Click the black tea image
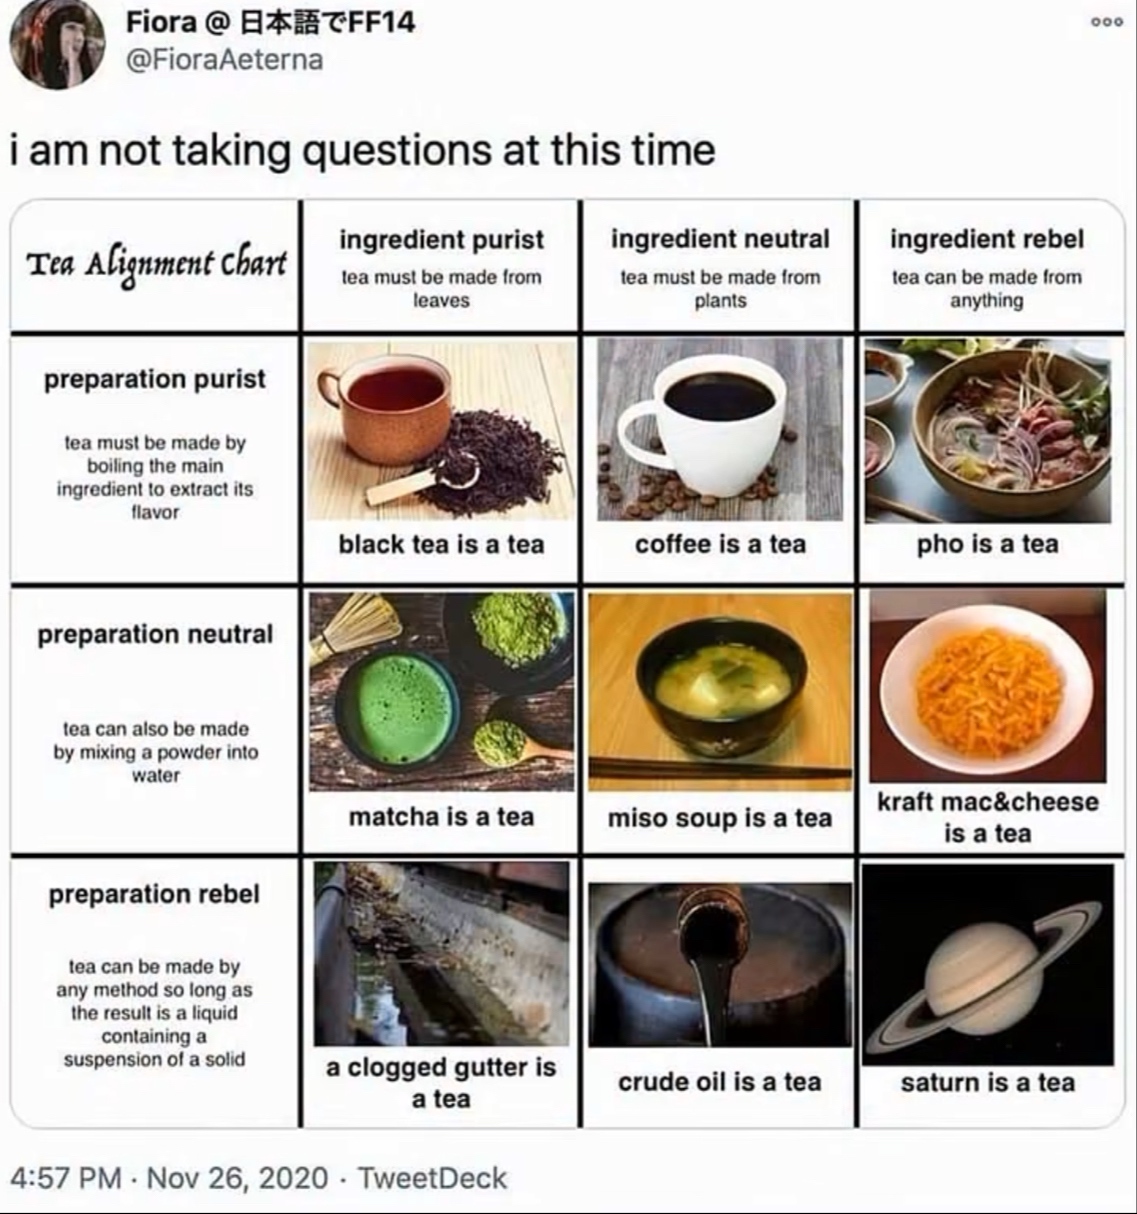Screen dimensions: 1137x1214 [441, 430]
